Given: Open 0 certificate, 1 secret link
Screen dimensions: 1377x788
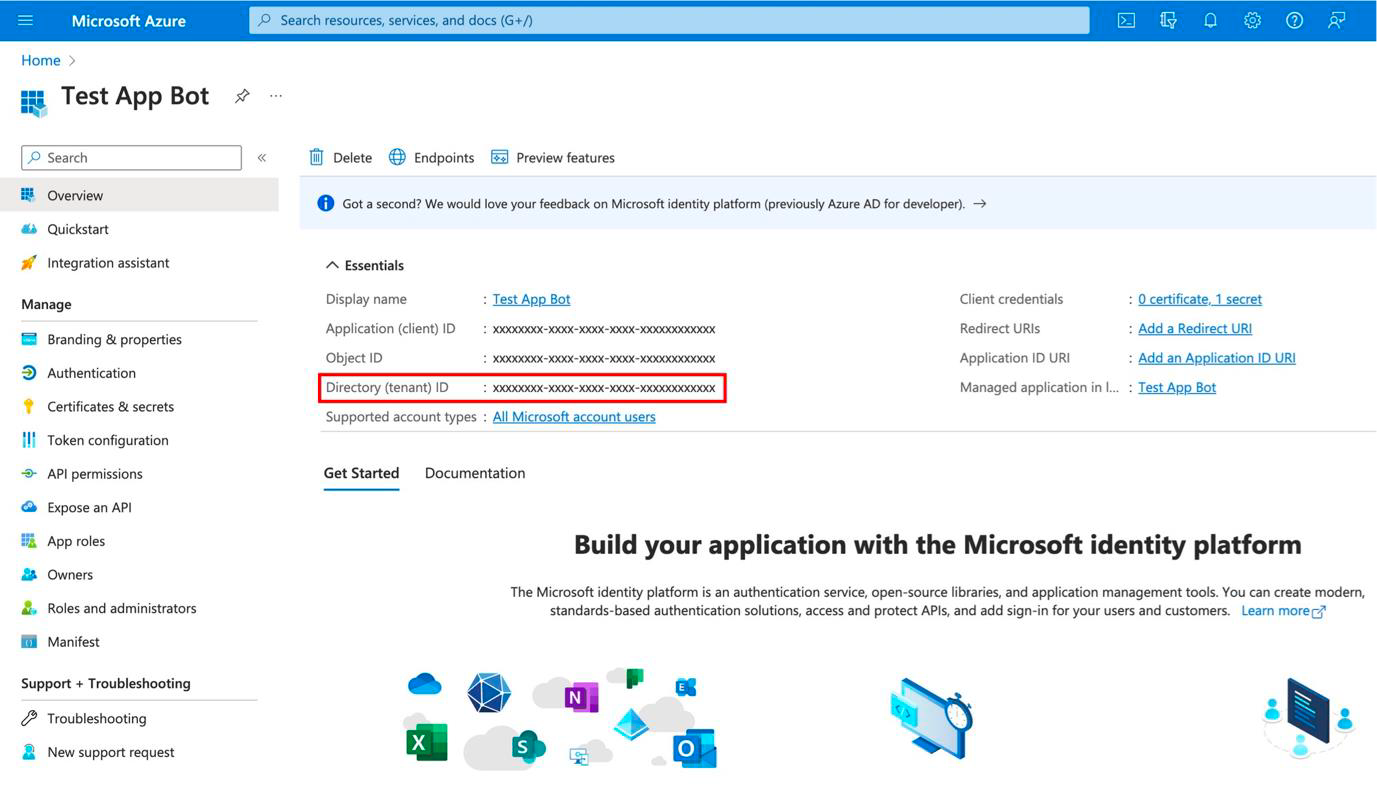Looking at the screenshot, I should click(x=1200, y=299).
